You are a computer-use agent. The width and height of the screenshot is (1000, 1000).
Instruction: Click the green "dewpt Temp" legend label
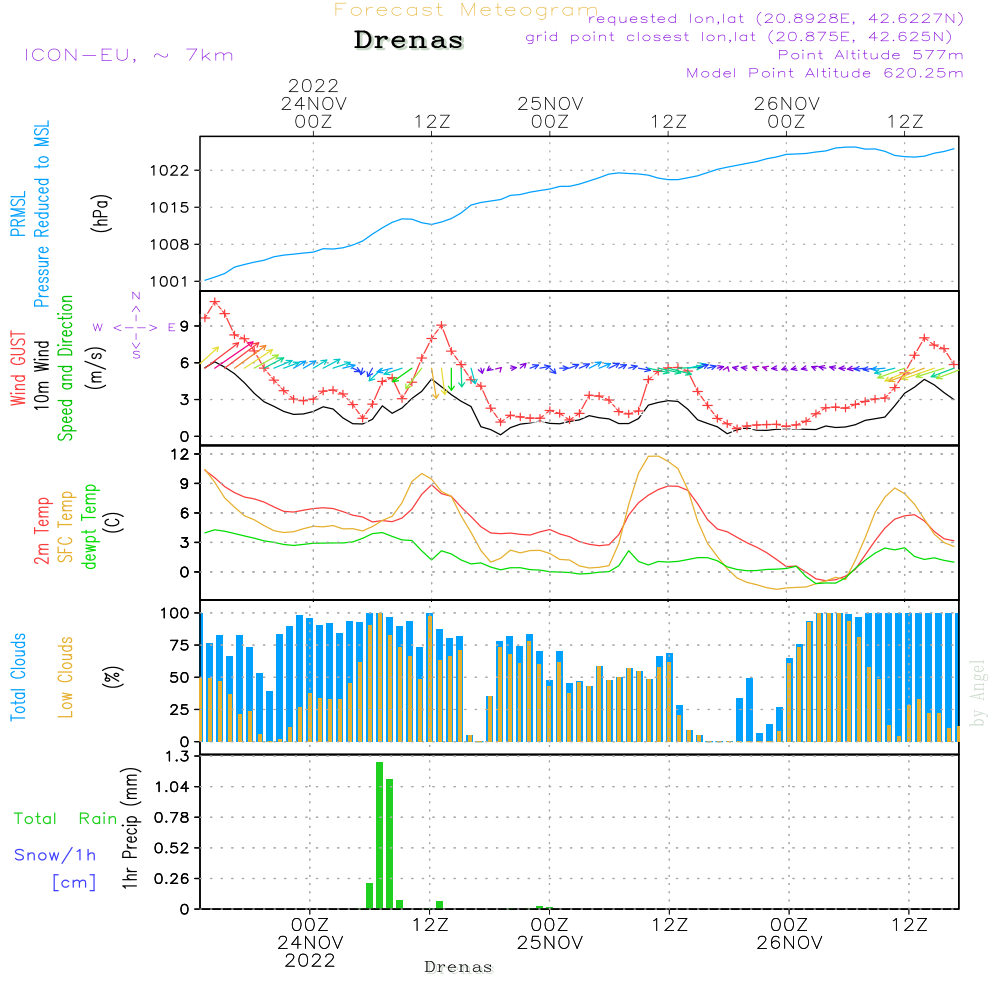pos(89,526)
